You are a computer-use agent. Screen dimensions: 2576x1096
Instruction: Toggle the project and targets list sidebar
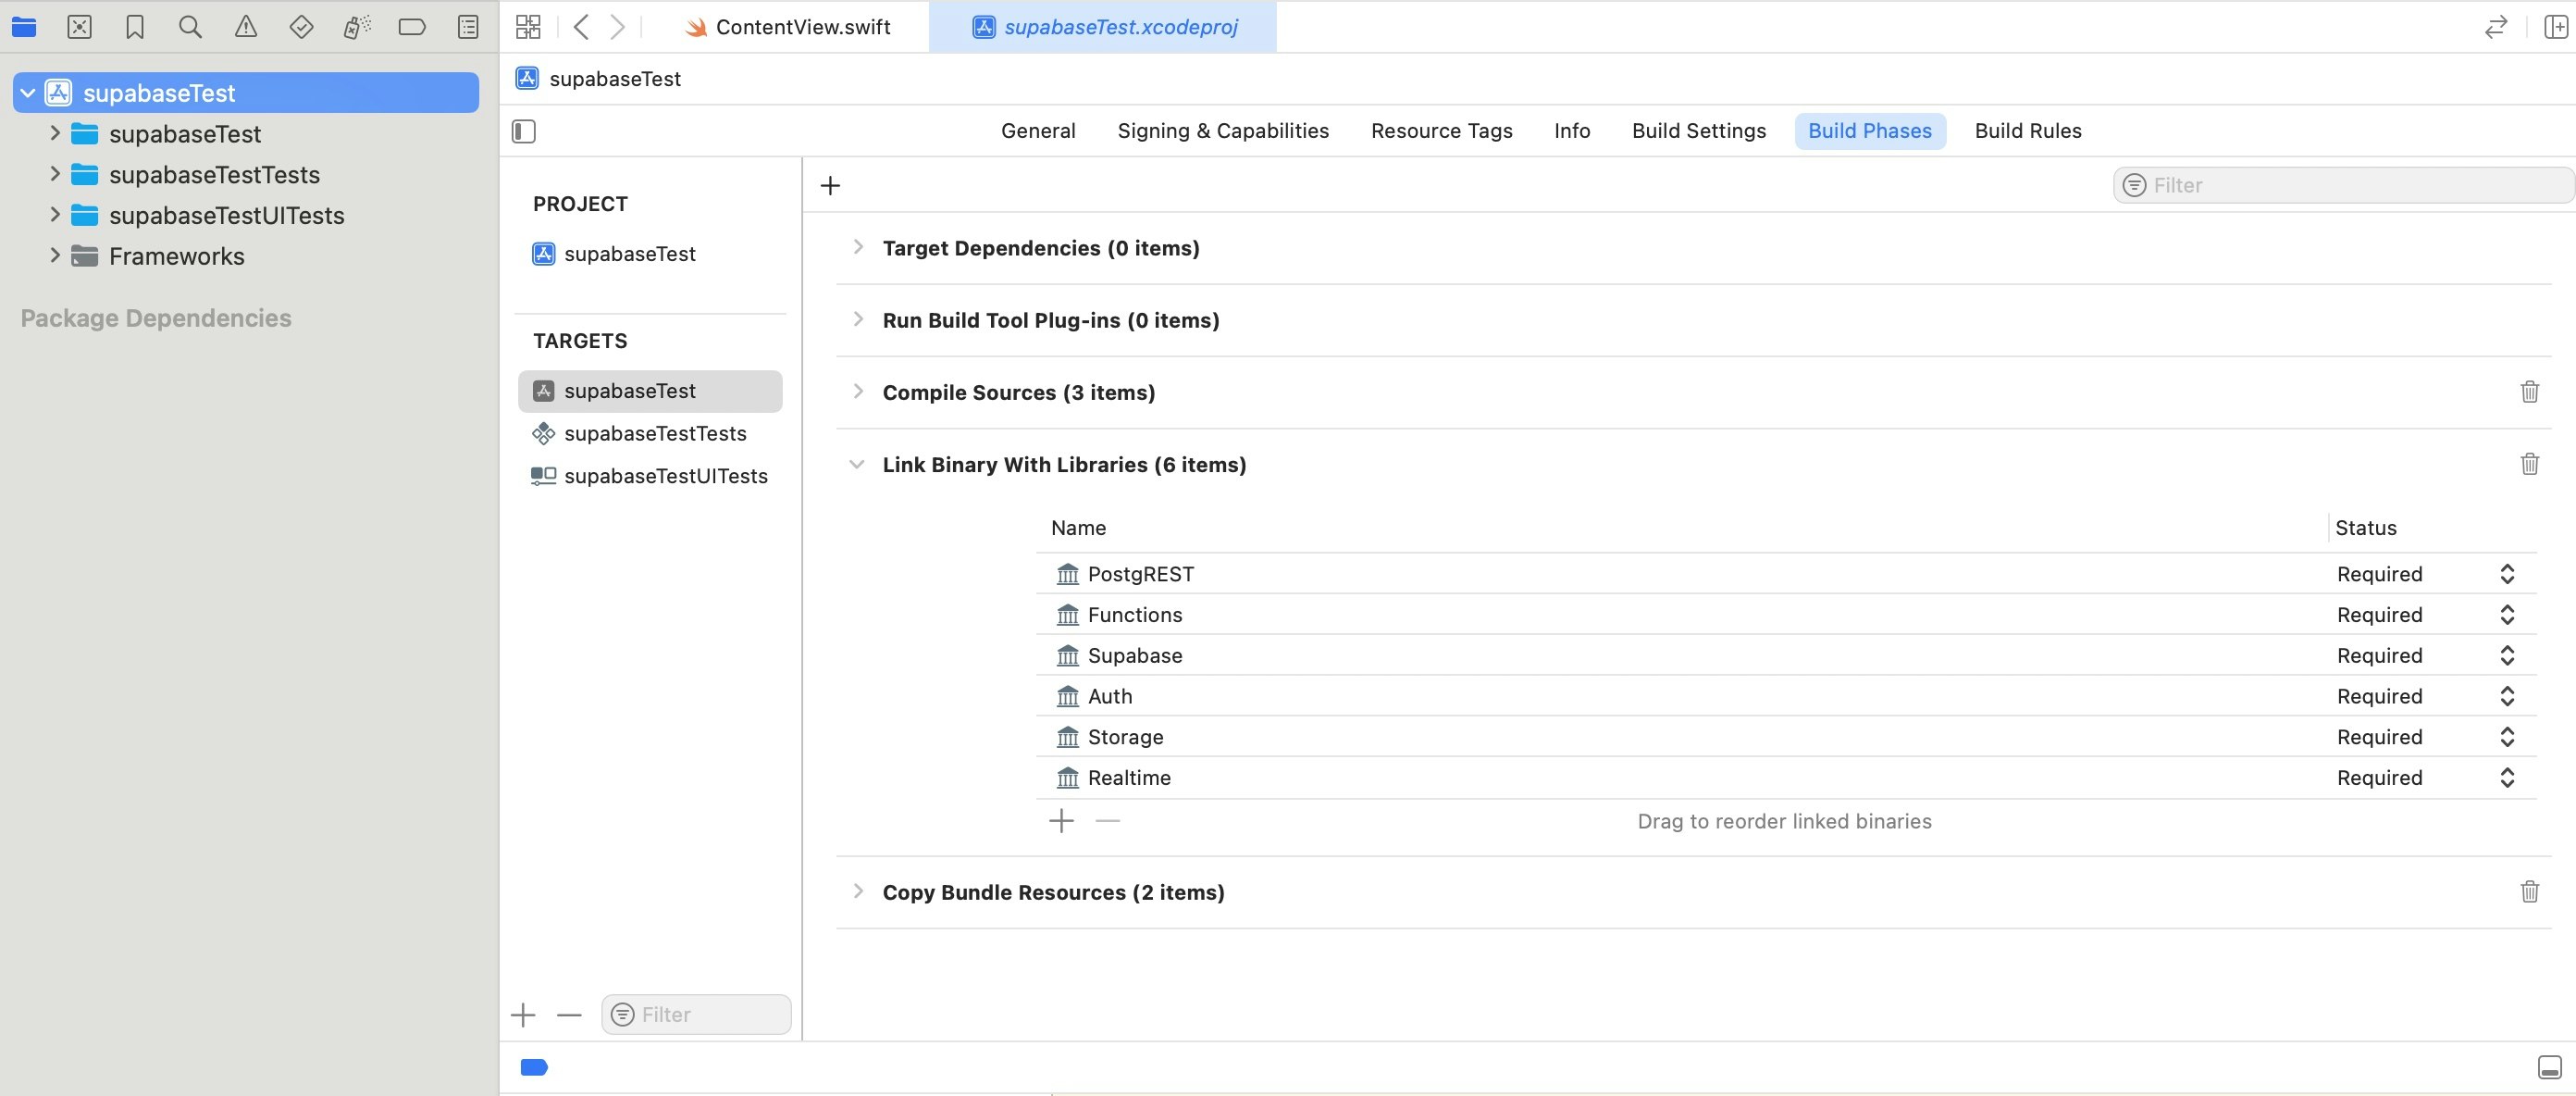click(x=524, y=131)
